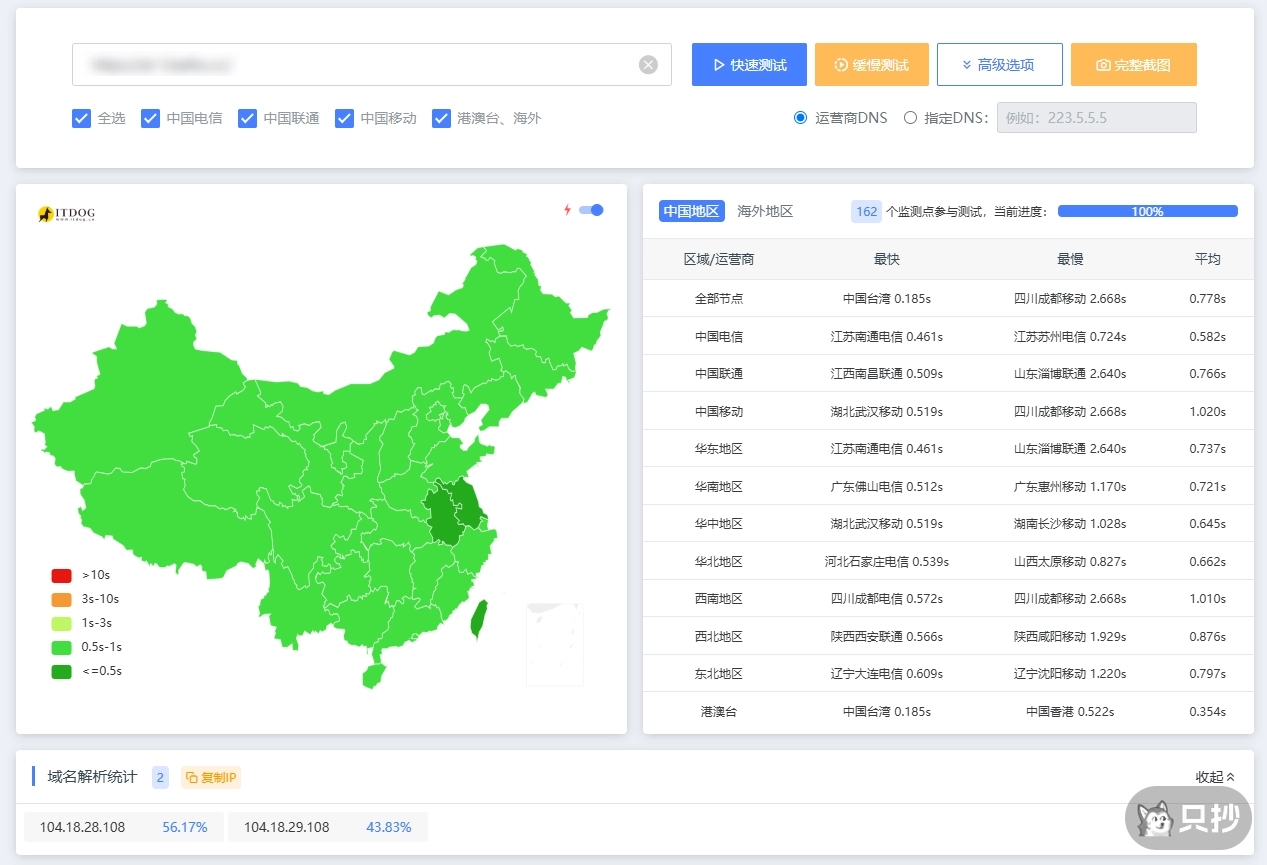Viewport: 1267px width, 865px height.
Task: Select the 指定DNS radio button
Action: (910, 117)
